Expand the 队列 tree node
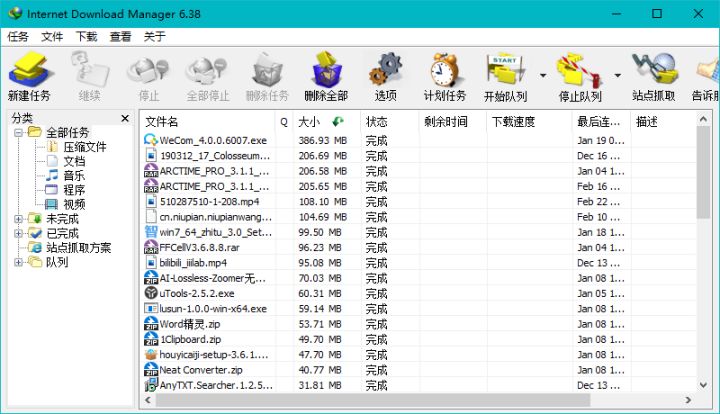Screen dimensions: 720x414 (18, 263)
